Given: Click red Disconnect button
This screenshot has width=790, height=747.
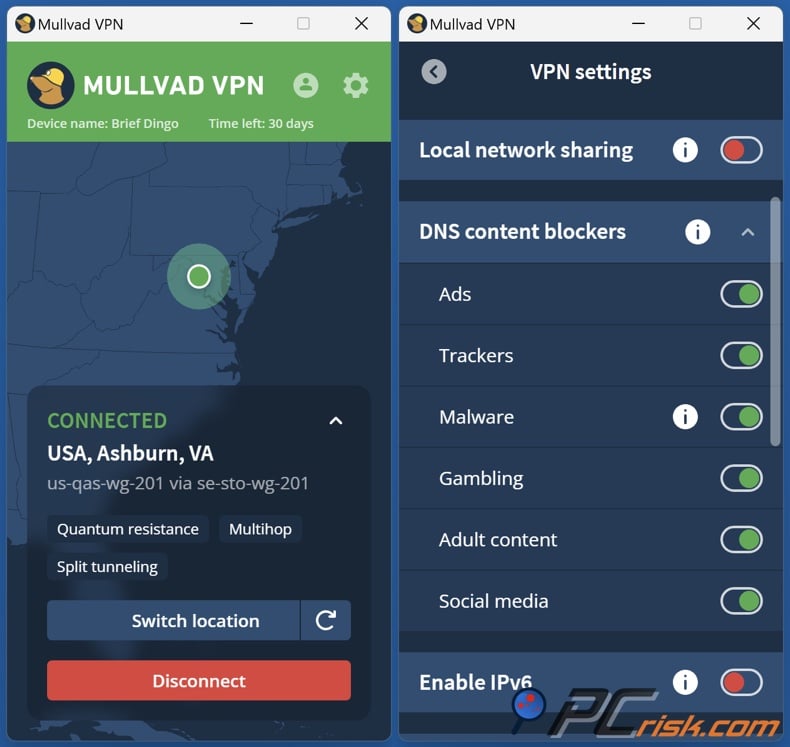Looking at the screenshot, I should pyautogui.click(x=199, y=681).
